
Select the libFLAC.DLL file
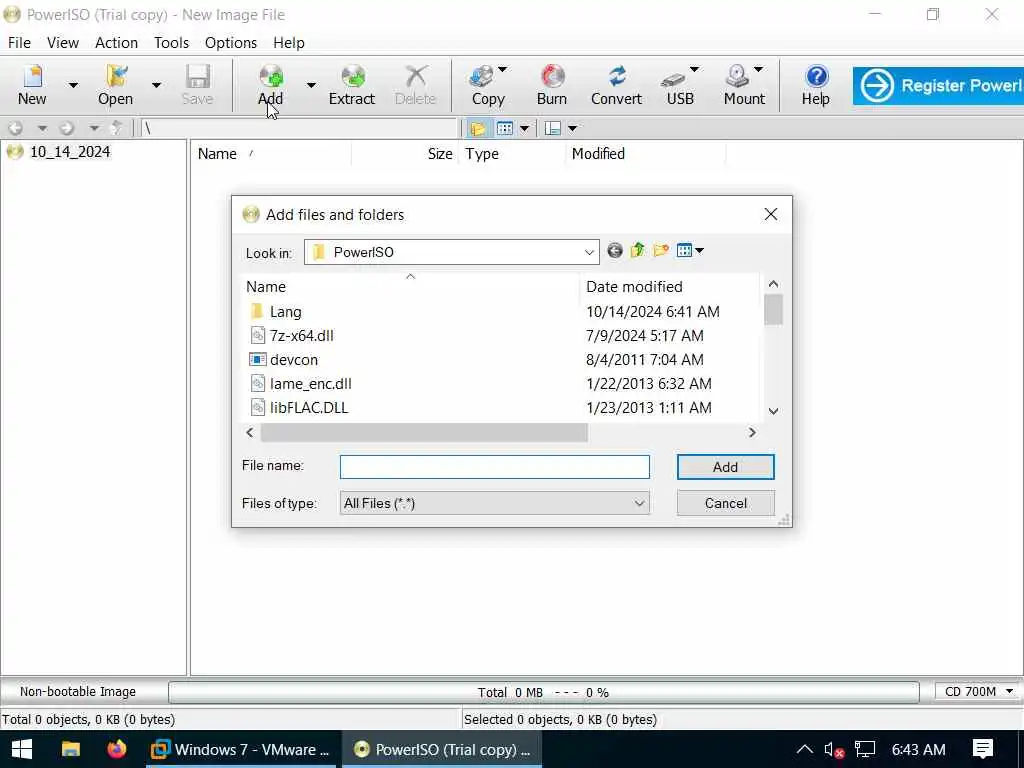308,408
